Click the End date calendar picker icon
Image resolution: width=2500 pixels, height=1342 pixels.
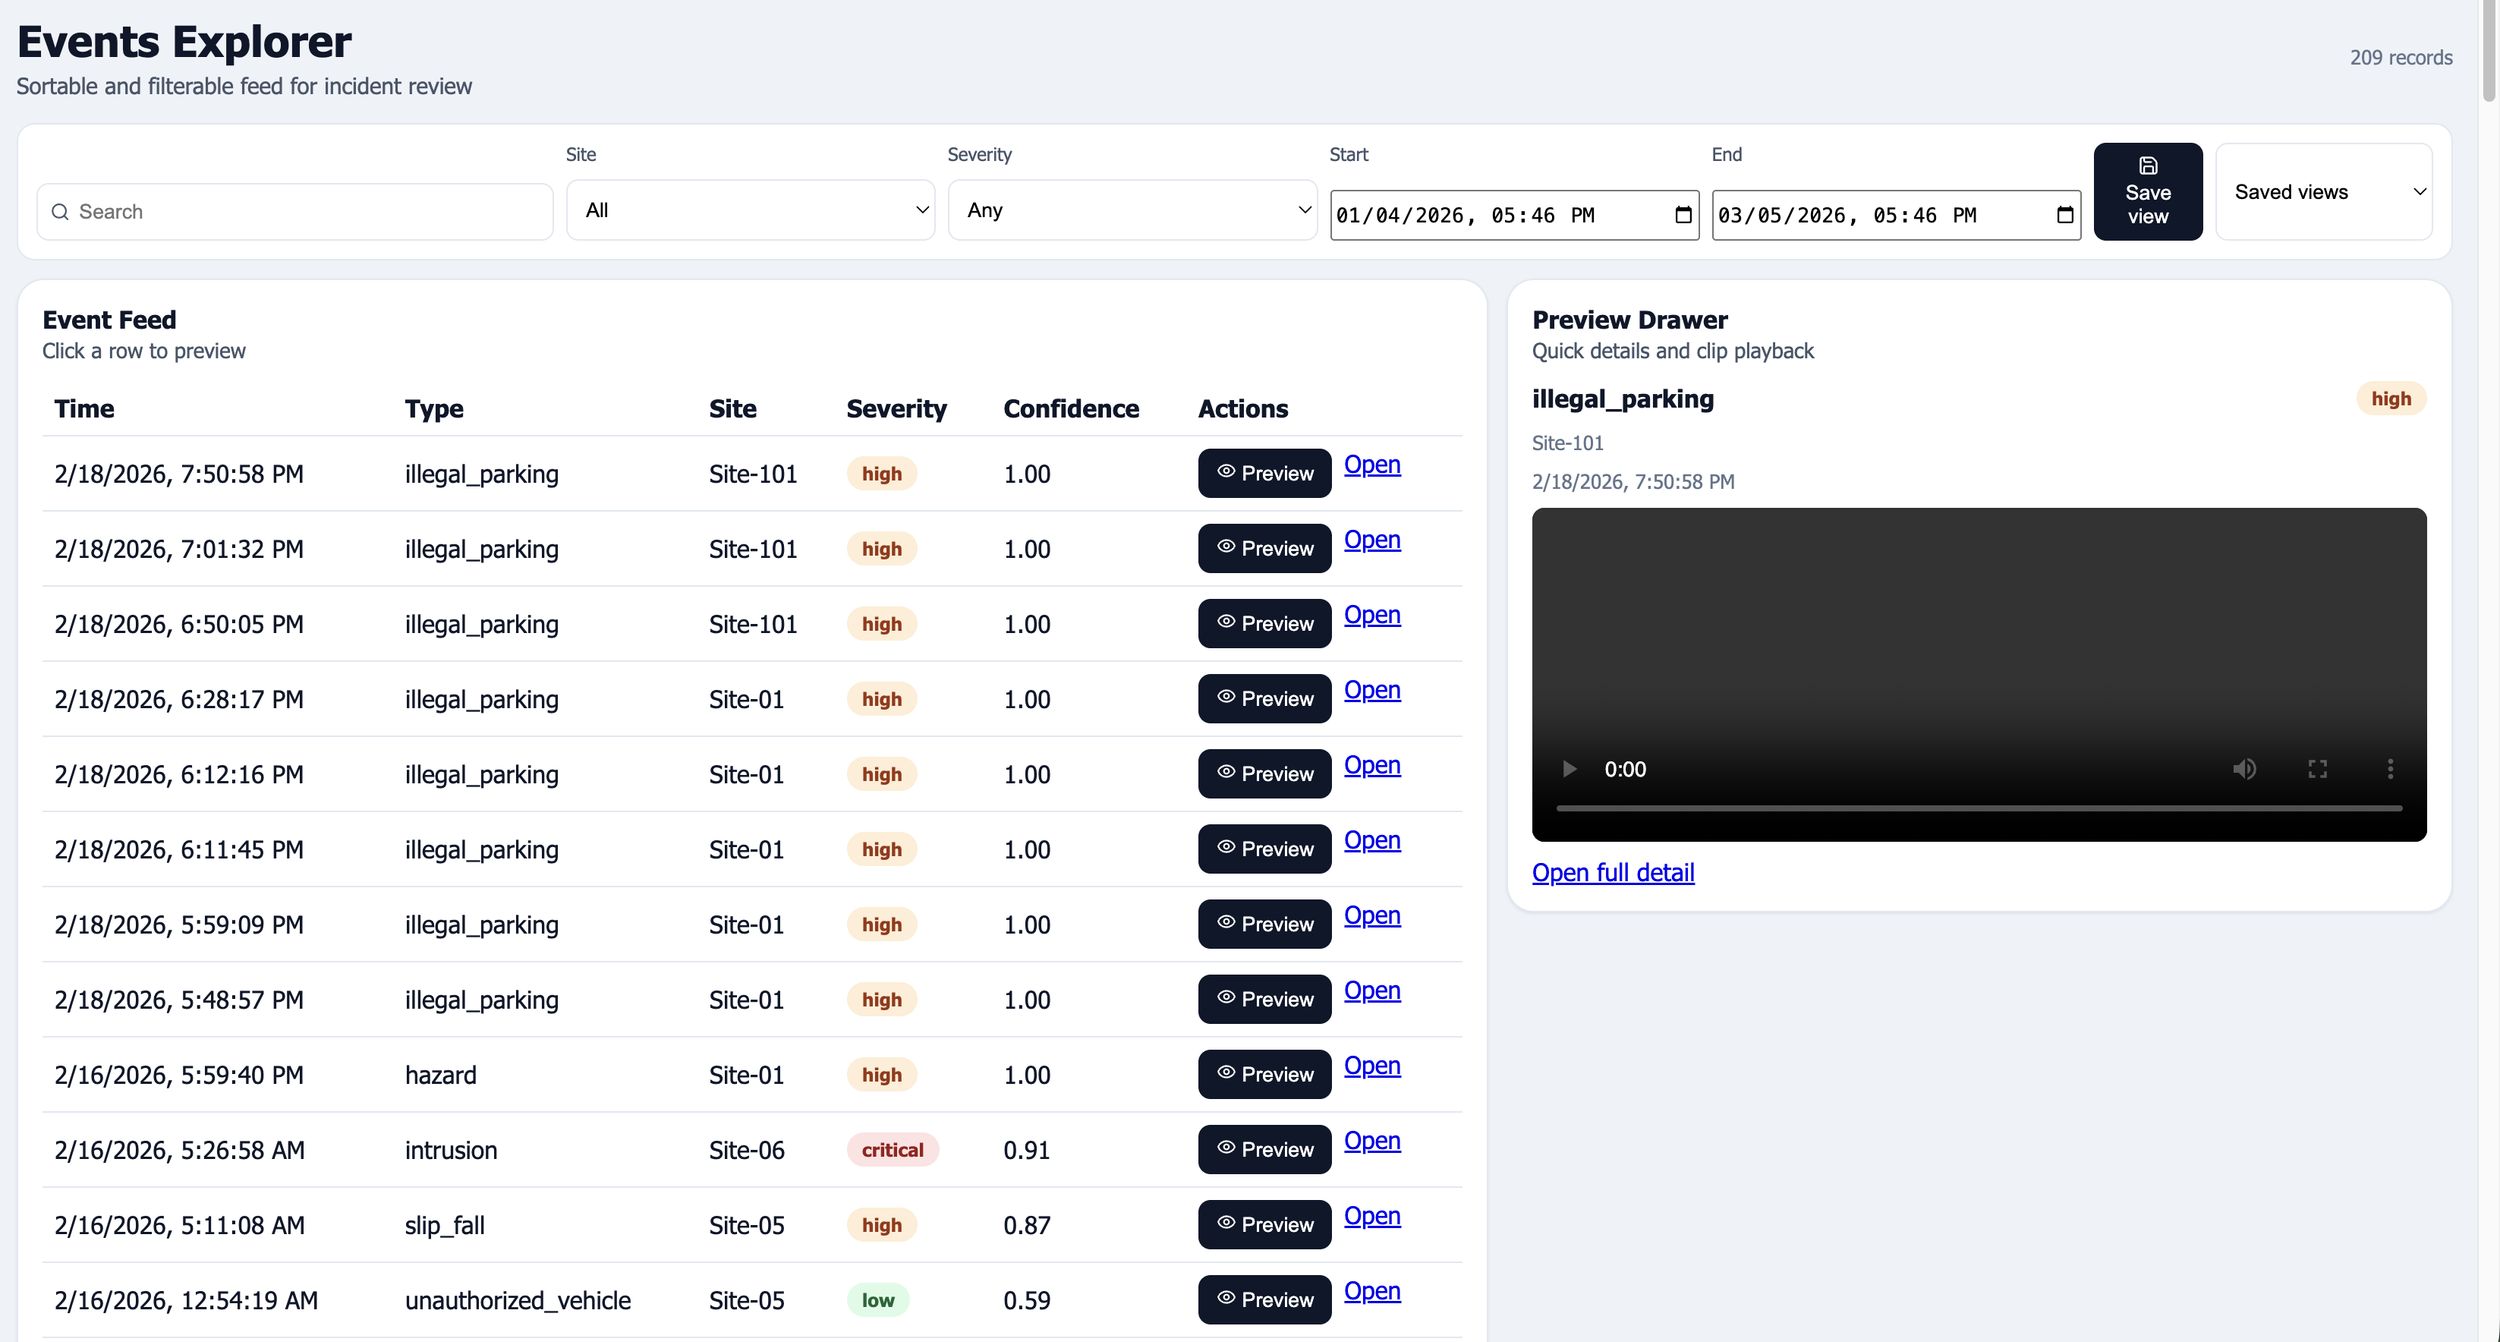(x=2065, y=215)
